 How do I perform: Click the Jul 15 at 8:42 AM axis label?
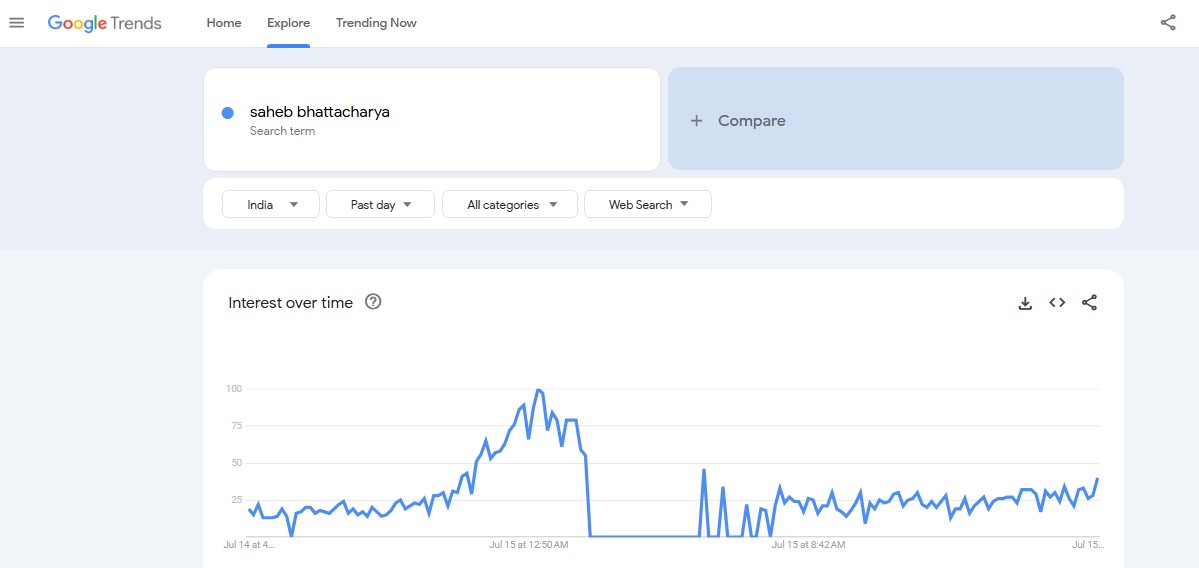808,545
